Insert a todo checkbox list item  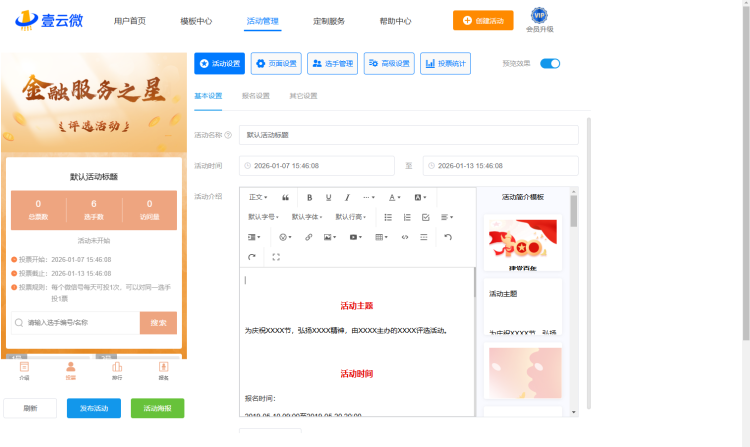coord(426,217)
